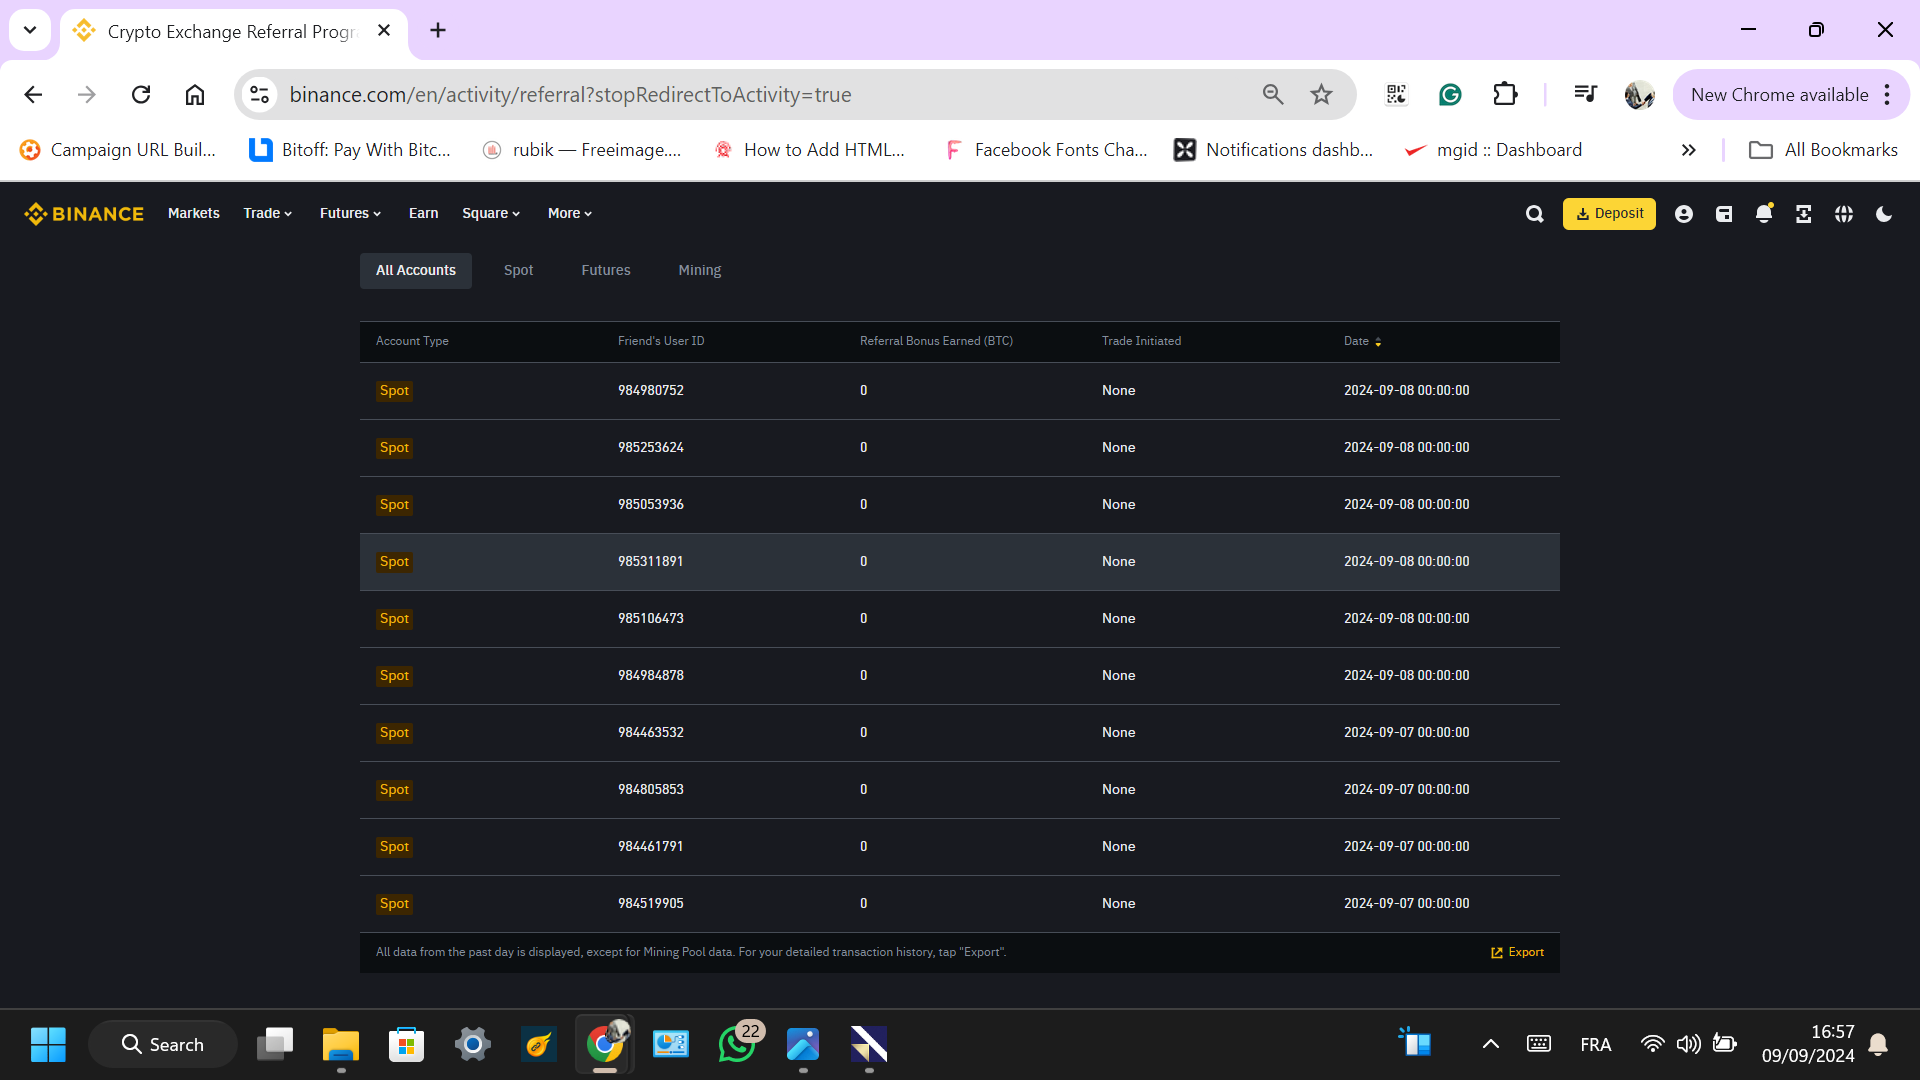
Task: Expand the Square dropdown menu
Action: point(490,214)
